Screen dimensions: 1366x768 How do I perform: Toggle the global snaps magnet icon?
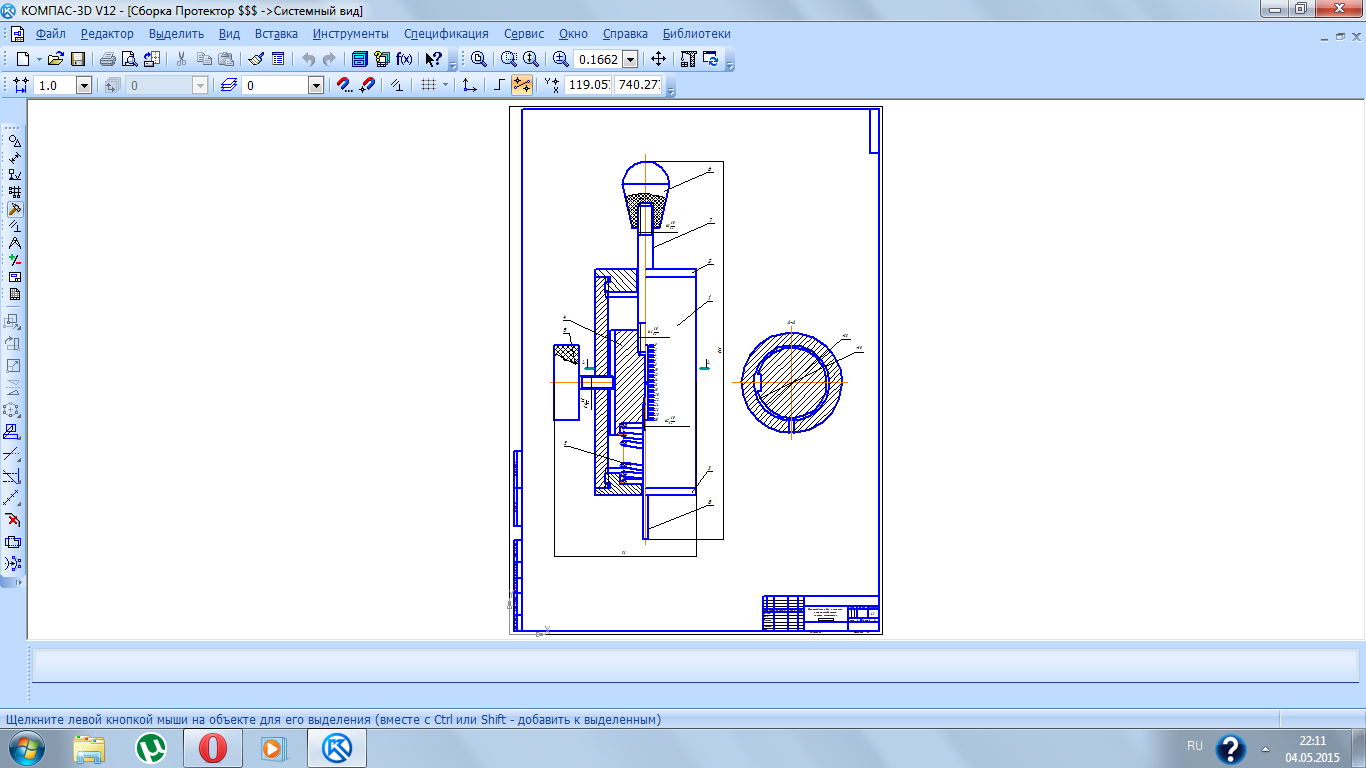pyautogui.click(x=344, y=86)
